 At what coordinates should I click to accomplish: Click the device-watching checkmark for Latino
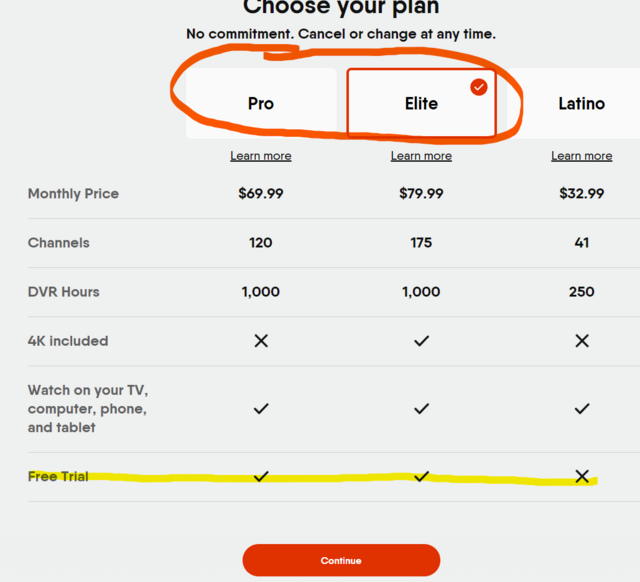[x=582, y=409]
